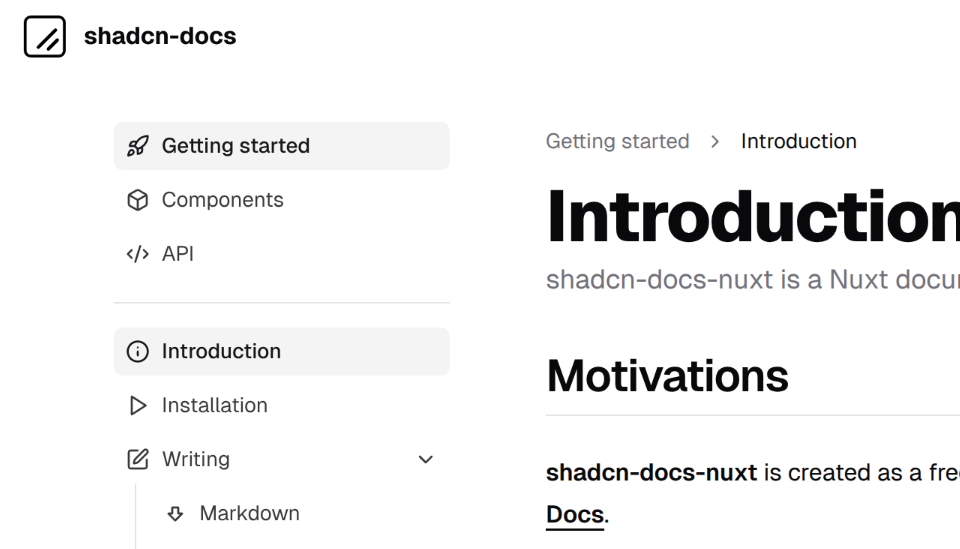Click the shadcn-docs site title
The width and height of the screenshot is (960, 549).
pyautogui.click(x=160, y=37)
